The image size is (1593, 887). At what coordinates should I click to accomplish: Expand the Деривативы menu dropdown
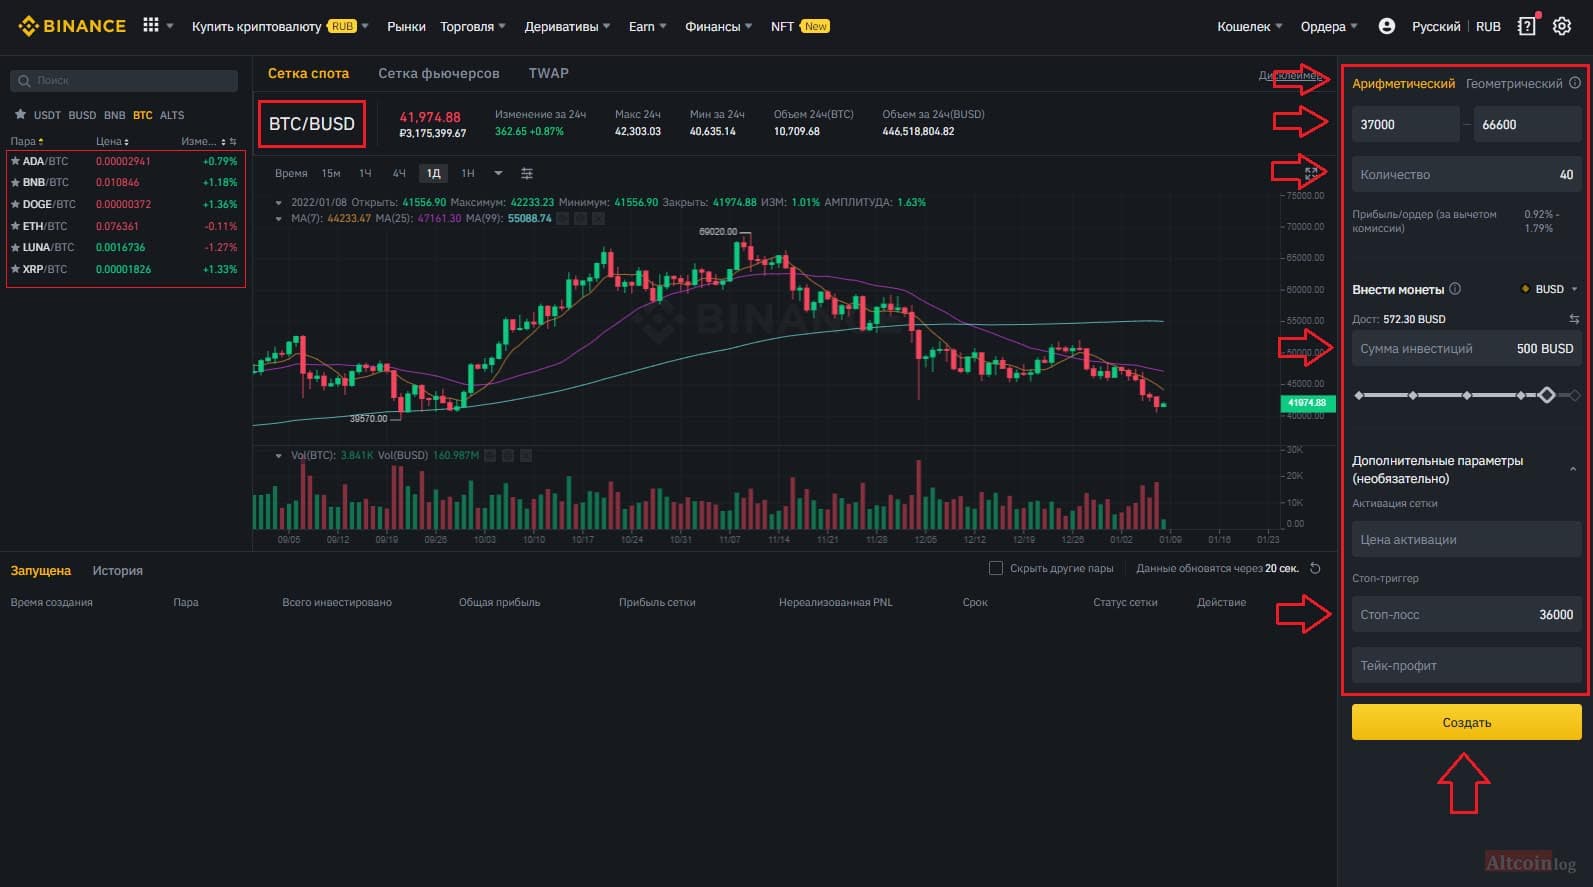click(567, 26)
